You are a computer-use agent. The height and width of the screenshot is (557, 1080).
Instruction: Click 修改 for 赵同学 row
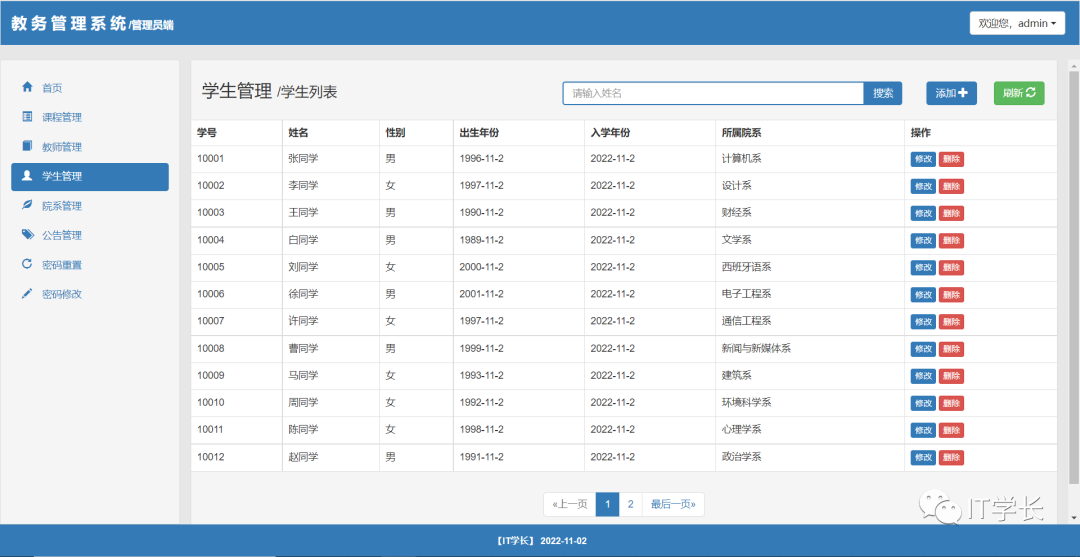(923, 457)
